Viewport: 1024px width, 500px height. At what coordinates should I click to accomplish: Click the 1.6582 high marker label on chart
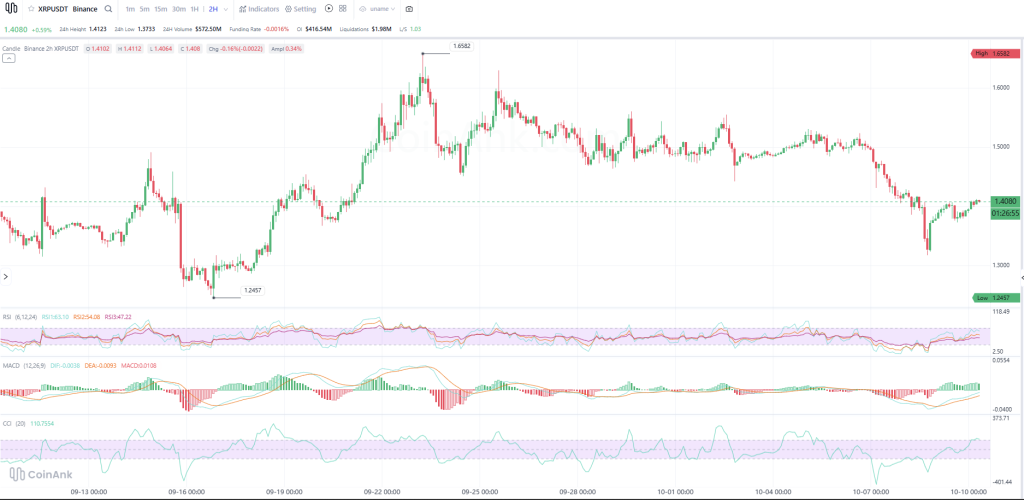point(462,46)
